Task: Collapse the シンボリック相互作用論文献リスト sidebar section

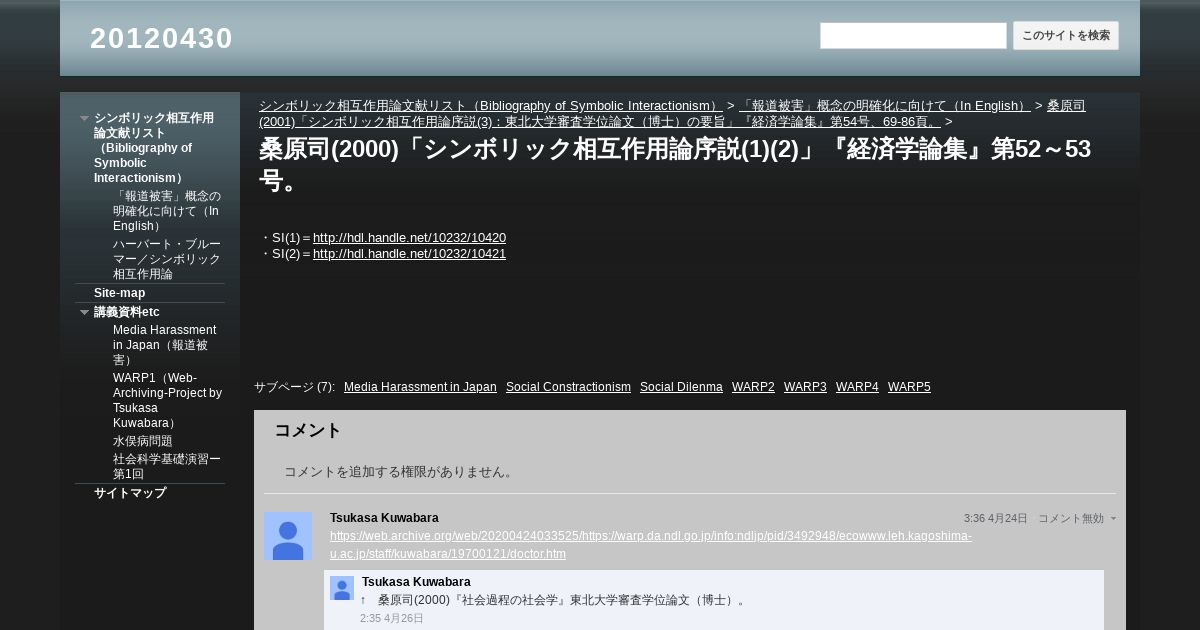Action: (x=85, y=119)
